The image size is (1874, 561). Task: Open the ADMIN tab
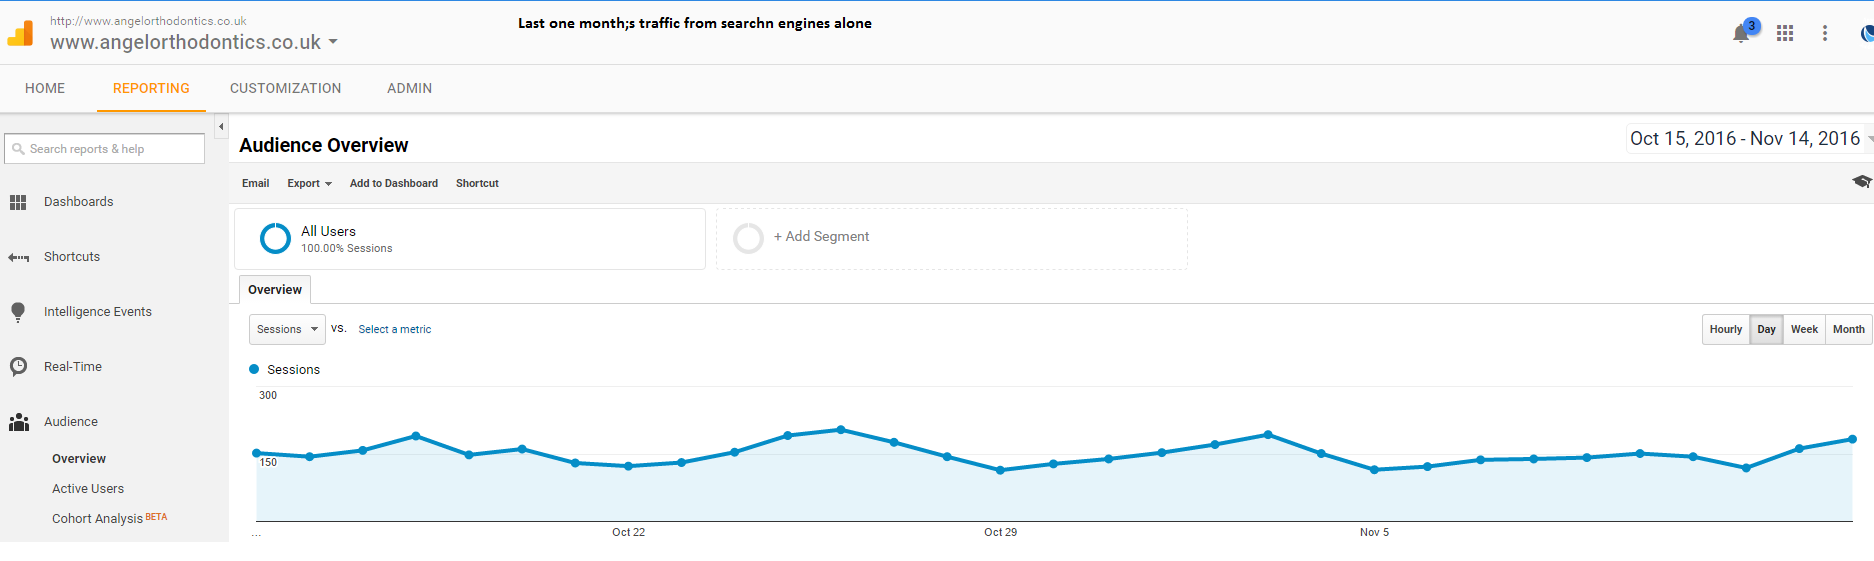[409, 88]
